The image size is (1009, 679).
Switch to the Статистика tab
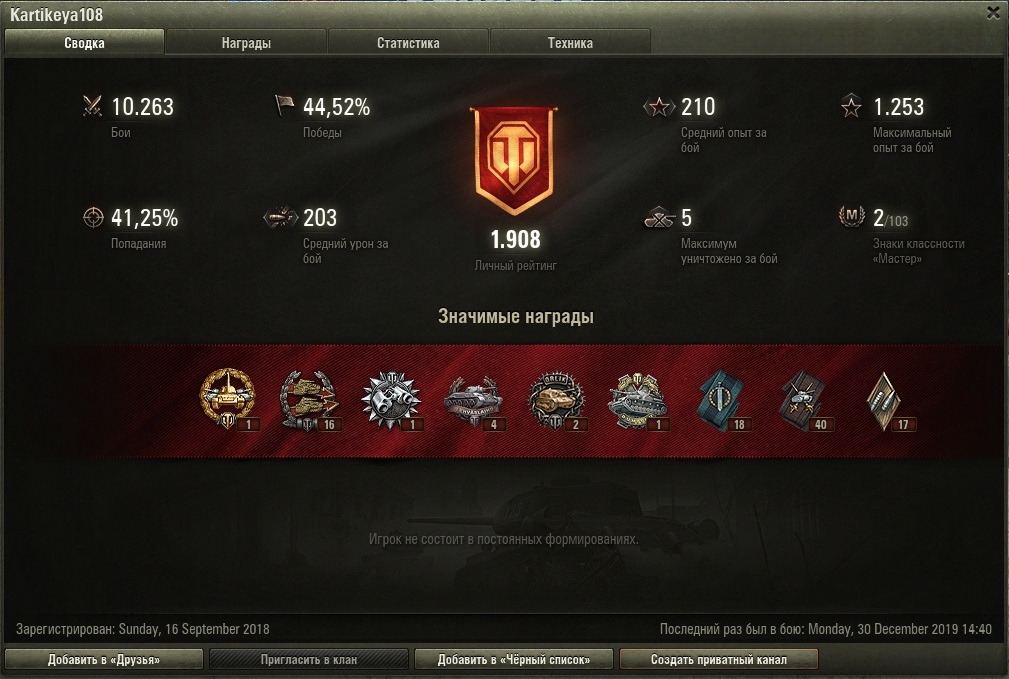point(408,42)
